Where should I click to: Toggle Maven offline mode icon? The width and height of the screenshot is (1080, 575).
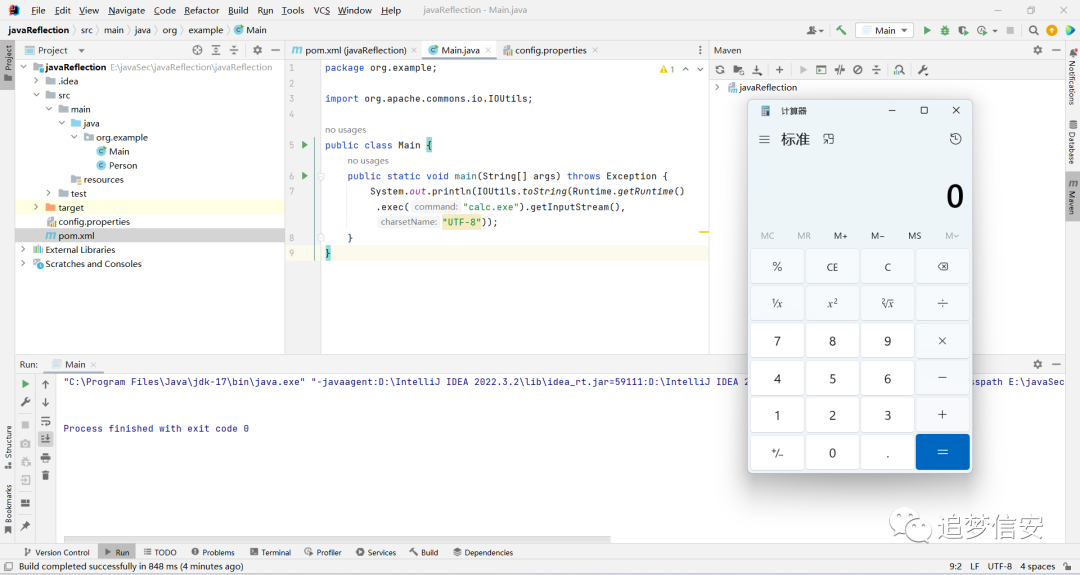pyautogui.click(x=840, y=70)
